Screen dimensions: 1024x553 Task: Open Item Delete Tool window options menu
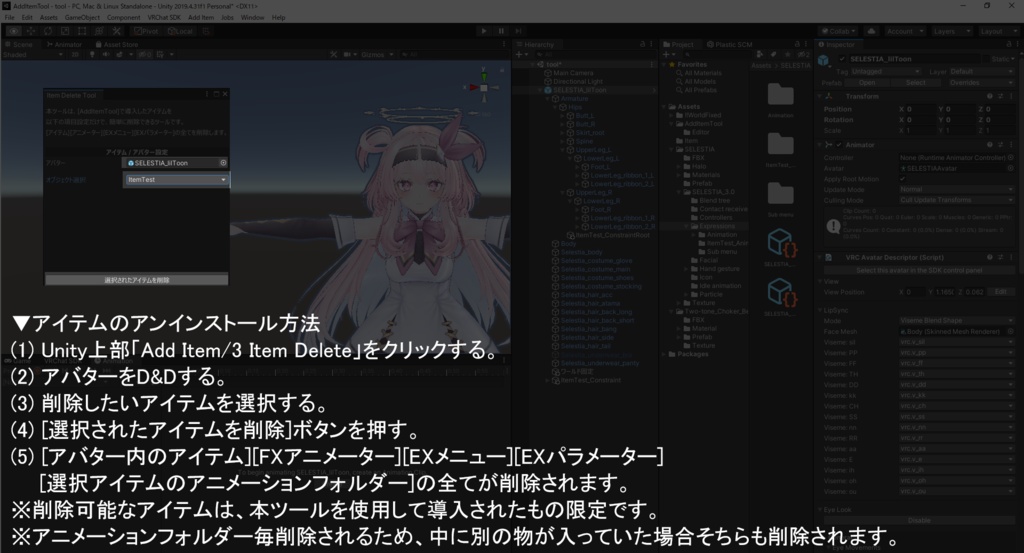tap(207, 95)
